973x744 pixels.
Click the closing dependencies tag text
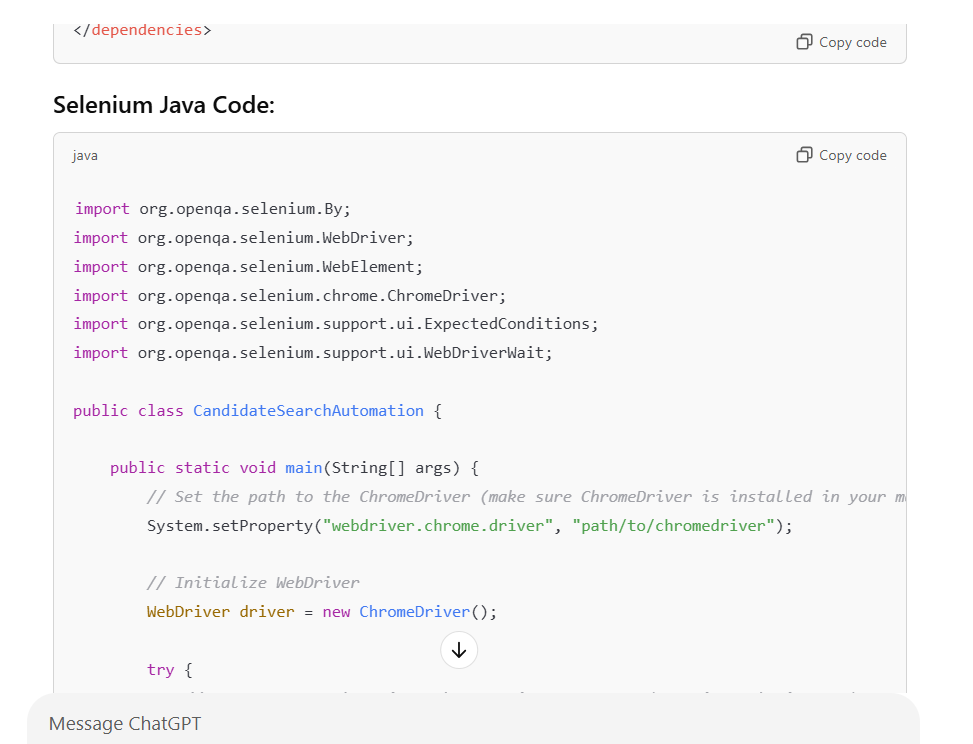[x=142, y=30]
